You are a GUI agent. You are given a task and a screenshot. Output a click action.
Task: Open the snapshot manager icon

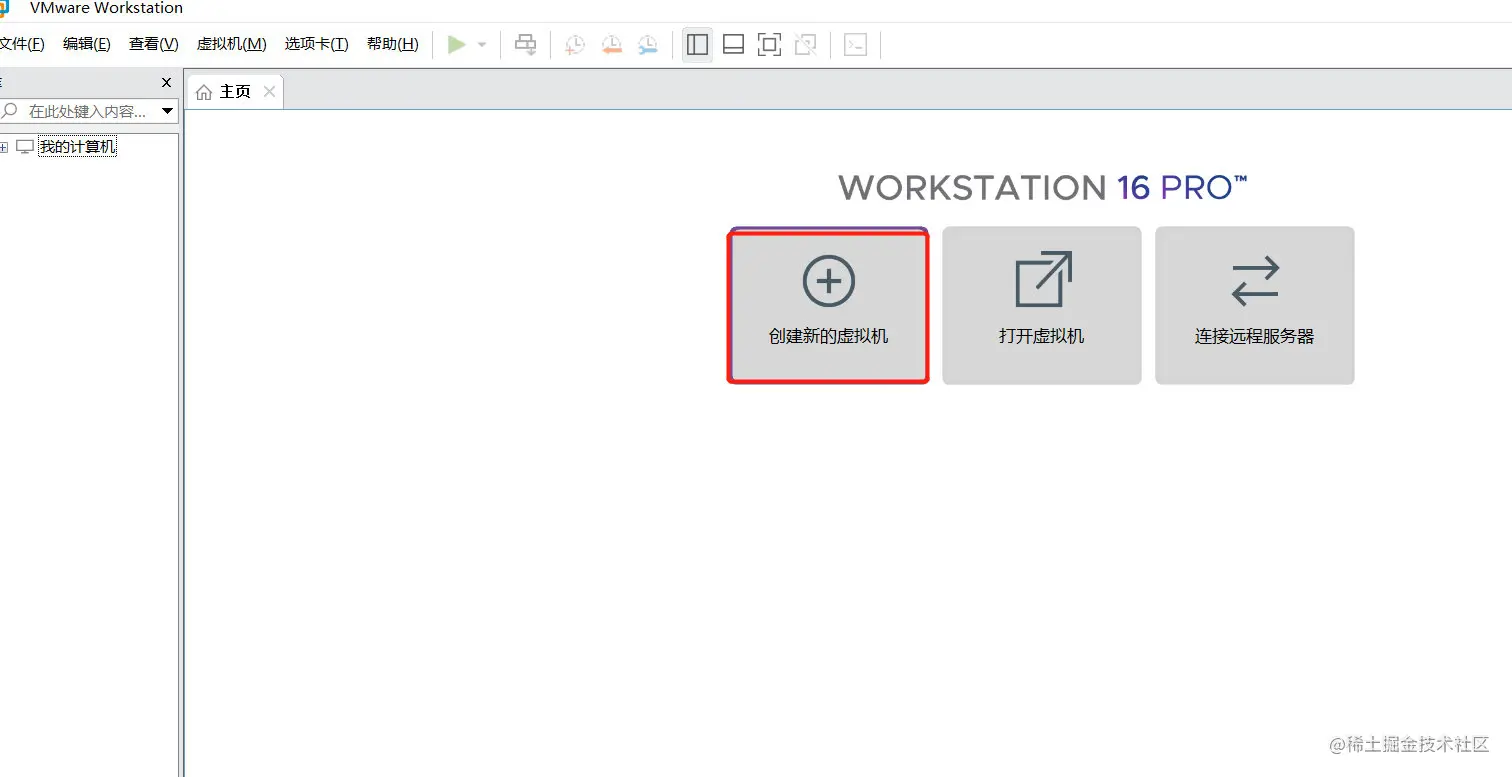(x=648, y=44)
